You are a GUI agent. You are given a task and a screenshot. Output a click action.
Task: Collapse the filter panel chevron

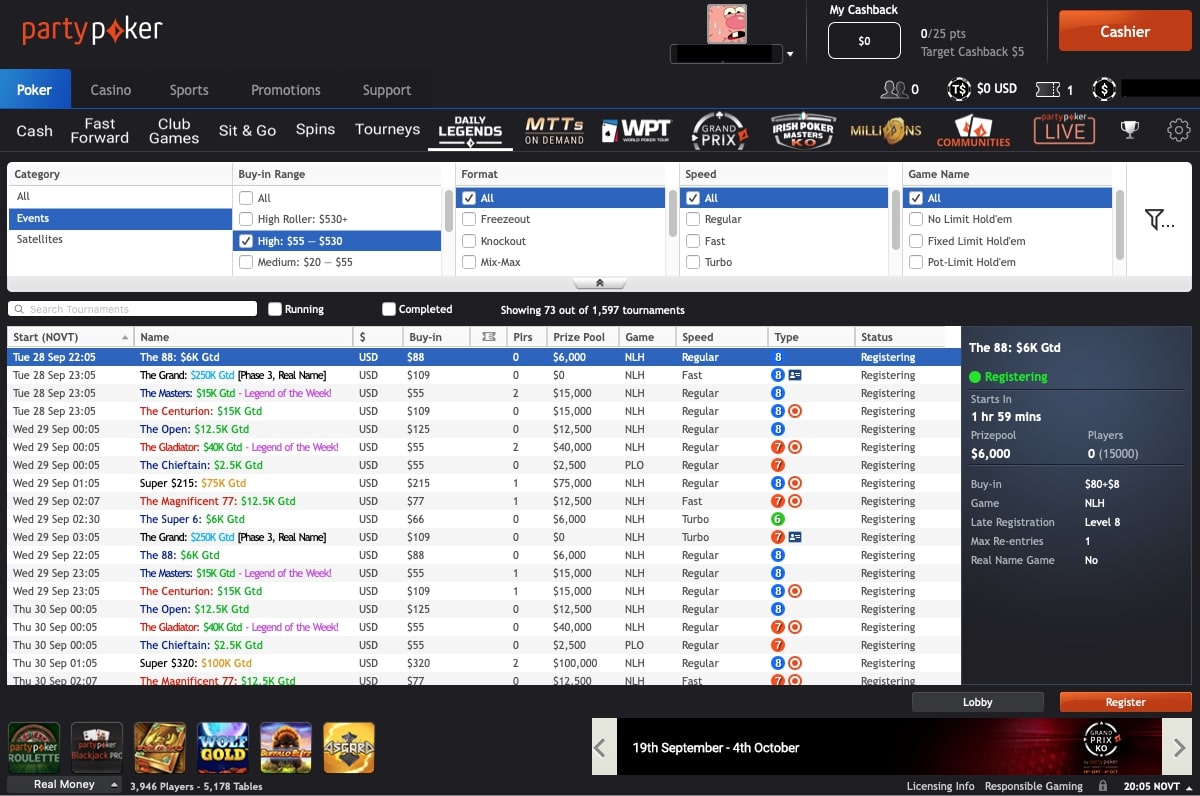[599, 283]
